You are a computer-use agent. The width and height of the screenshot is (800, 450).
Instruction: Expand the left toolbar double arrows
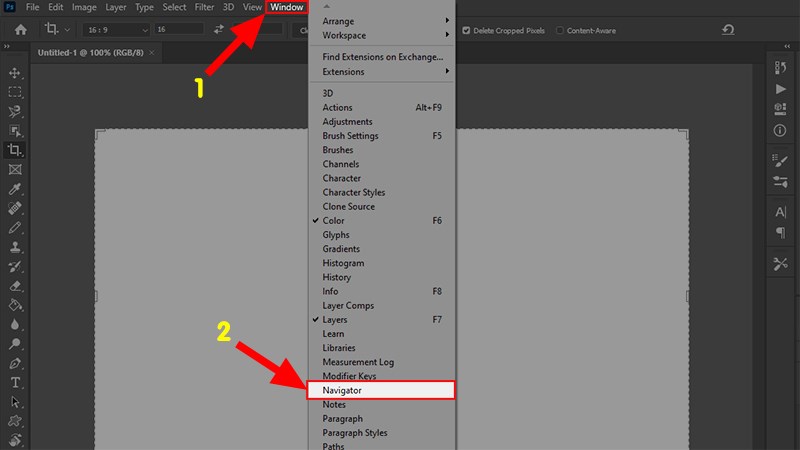(7, 46)
